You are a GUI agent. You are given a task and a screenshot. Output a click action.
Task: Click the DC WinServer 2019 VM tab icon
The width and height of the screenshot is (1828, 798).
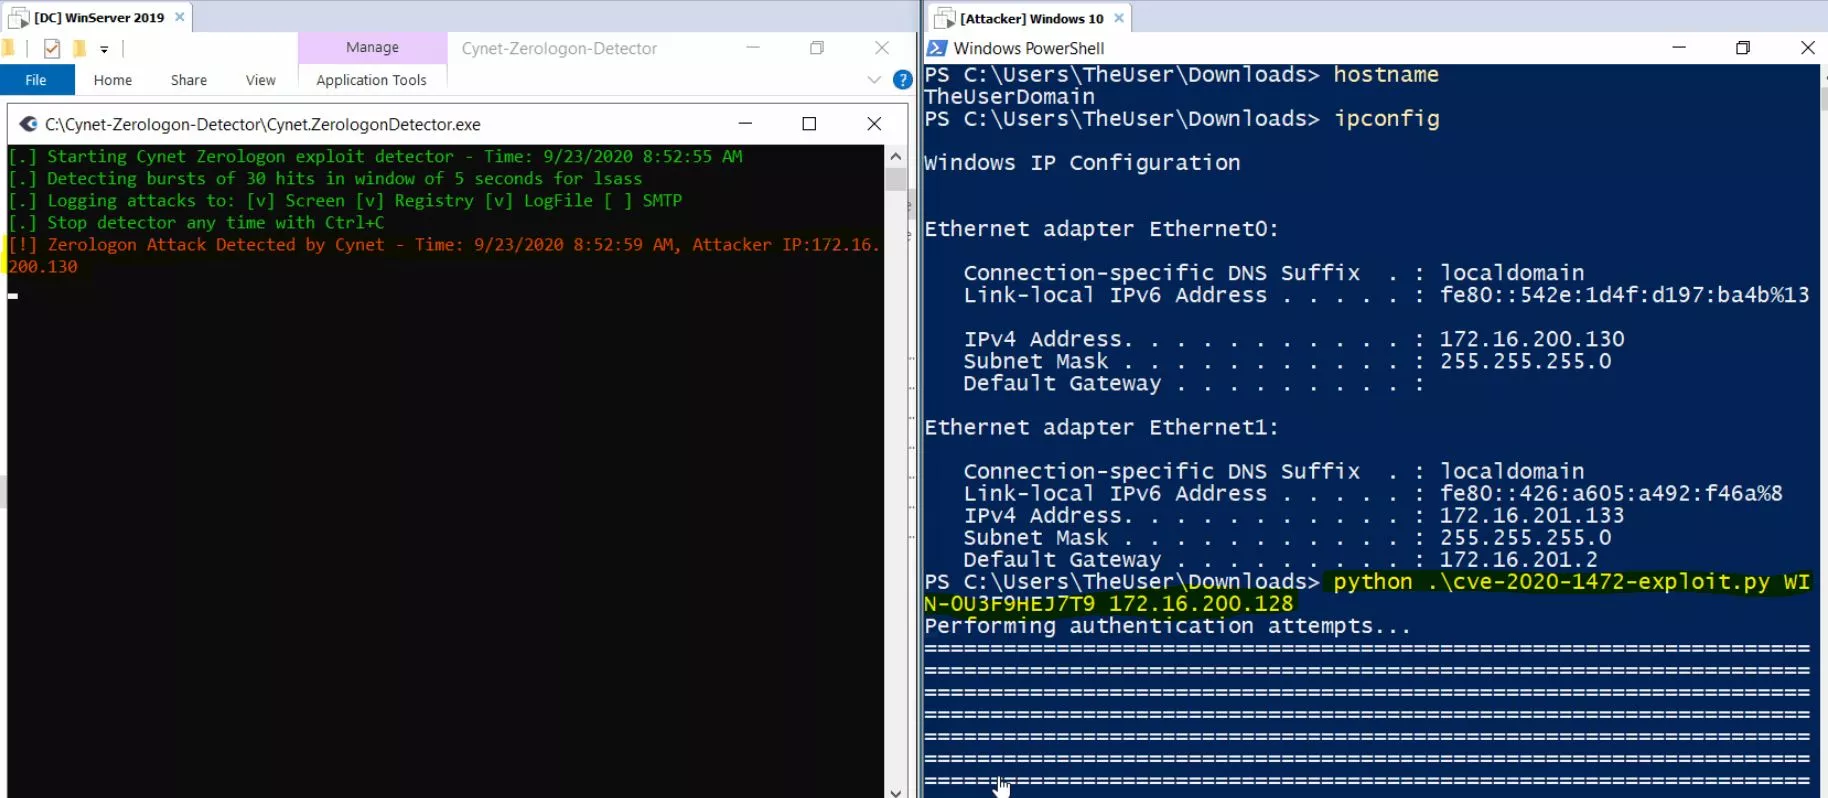pyautogui.click(x=18, y=18)
